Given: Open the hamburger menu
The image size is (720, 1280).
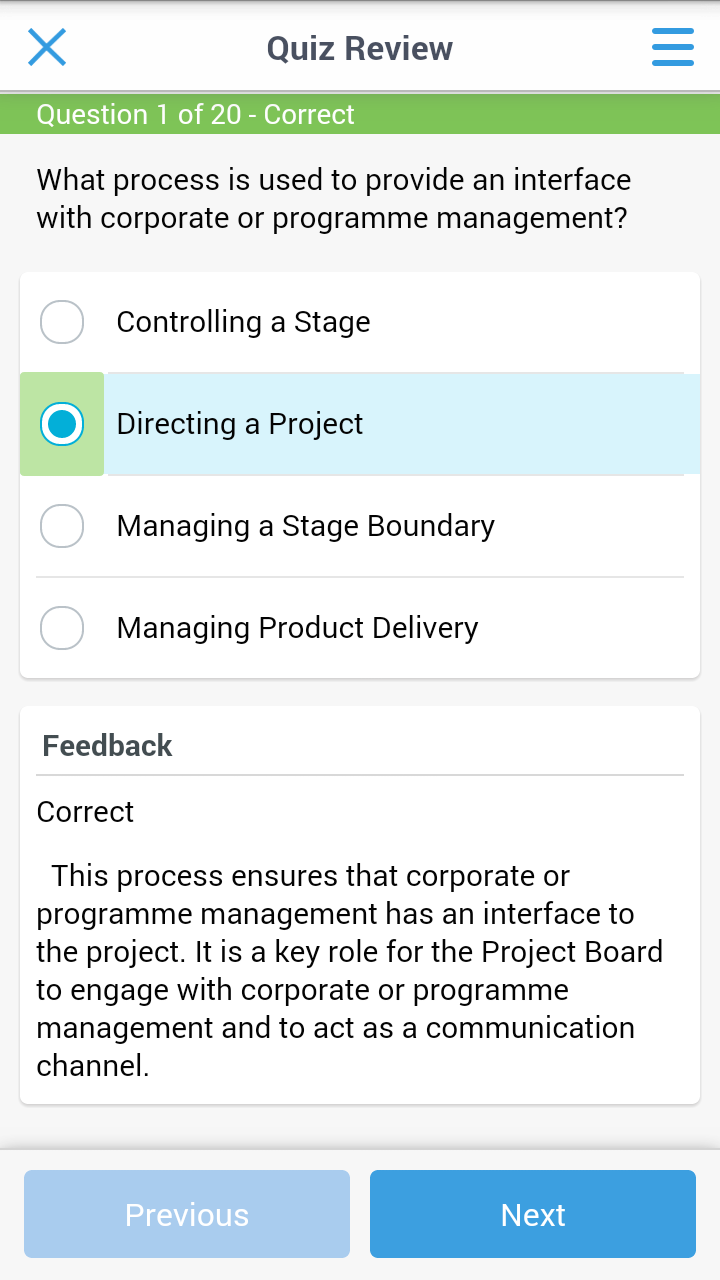Looking at the screenshot, I should (x=672, y=47).
